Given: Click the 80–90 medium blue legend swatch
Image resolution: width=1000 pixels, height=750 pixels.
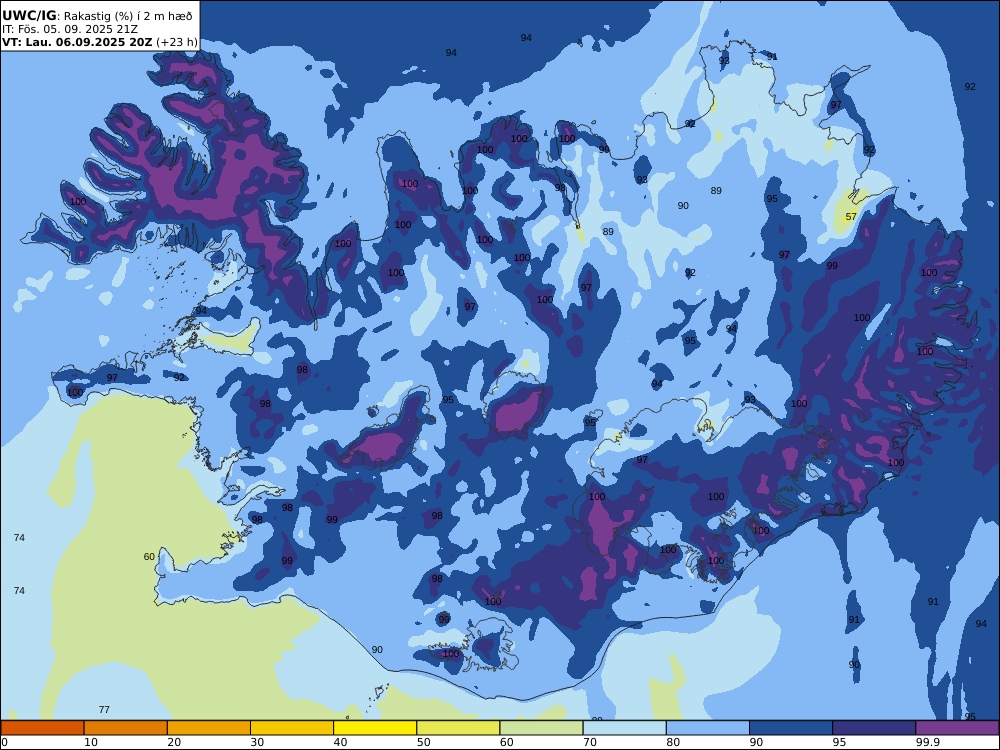Looking at the screenshot, I should pyautogui.click(x=708, y=728).
